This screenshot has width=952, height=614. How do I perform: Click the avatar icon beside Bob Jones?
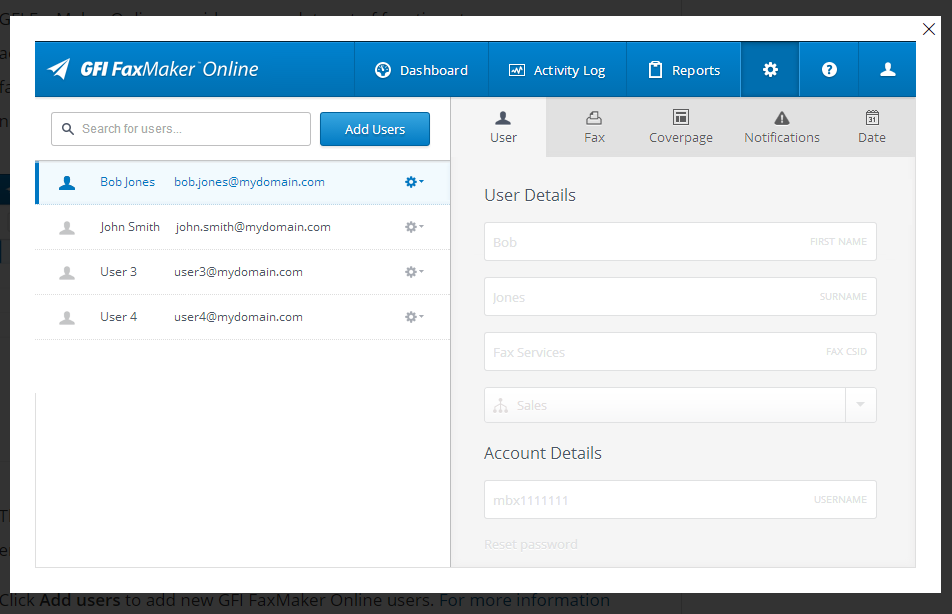67,182
